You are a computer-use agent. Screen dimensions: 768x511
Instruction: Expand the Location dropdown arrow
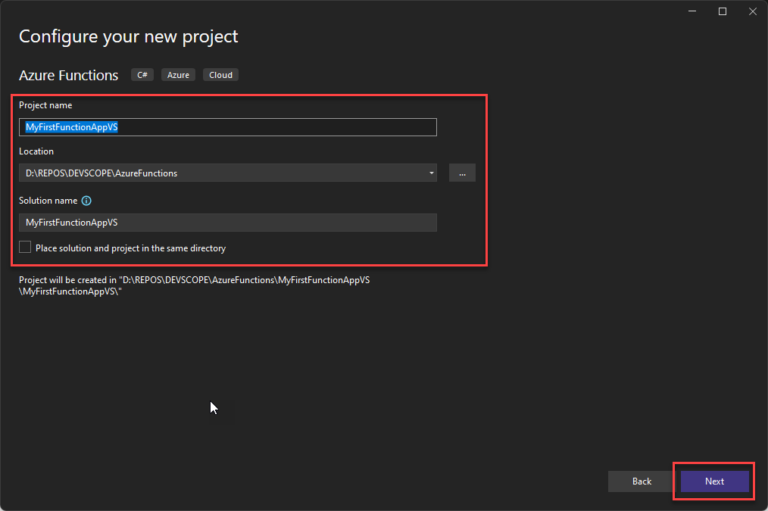pyautogui.click(x=431, y=173)
